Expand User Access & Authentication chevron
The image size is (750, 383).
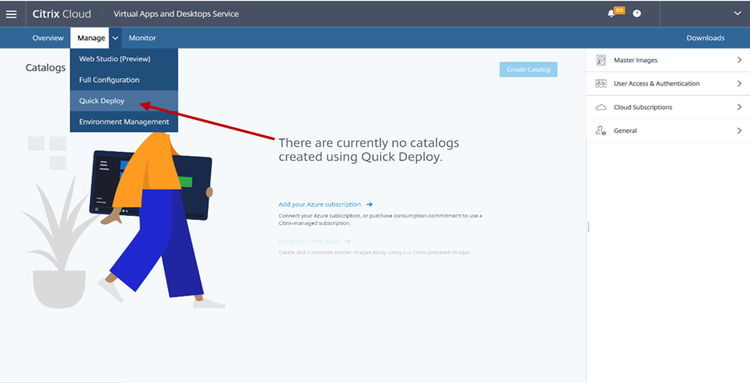pos(739,84)
